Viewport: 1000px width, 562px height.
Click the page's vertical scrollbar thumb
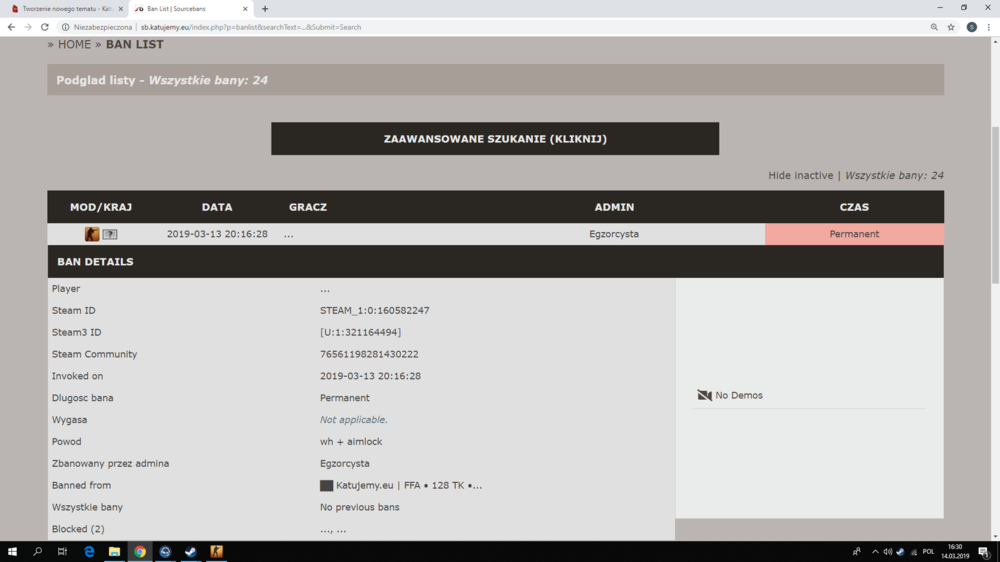pyautogui.click(x=995, y=205)
